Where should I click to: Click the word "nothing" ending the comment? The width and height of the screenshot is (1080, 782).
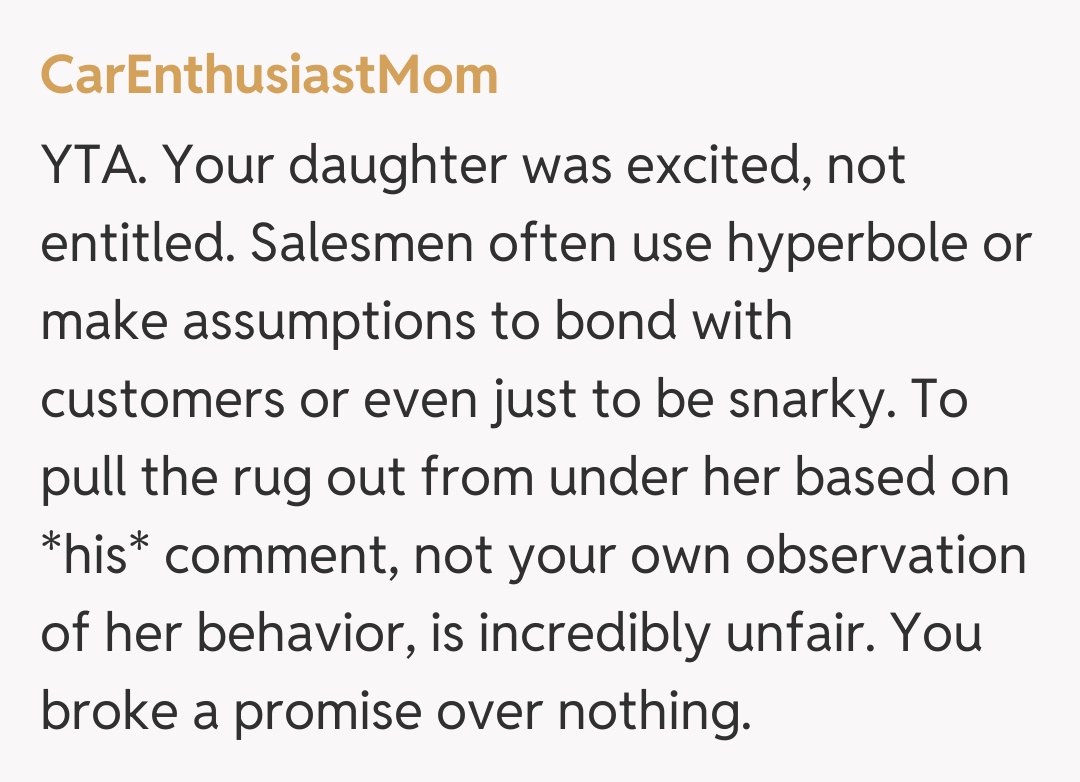click(652, 713)
